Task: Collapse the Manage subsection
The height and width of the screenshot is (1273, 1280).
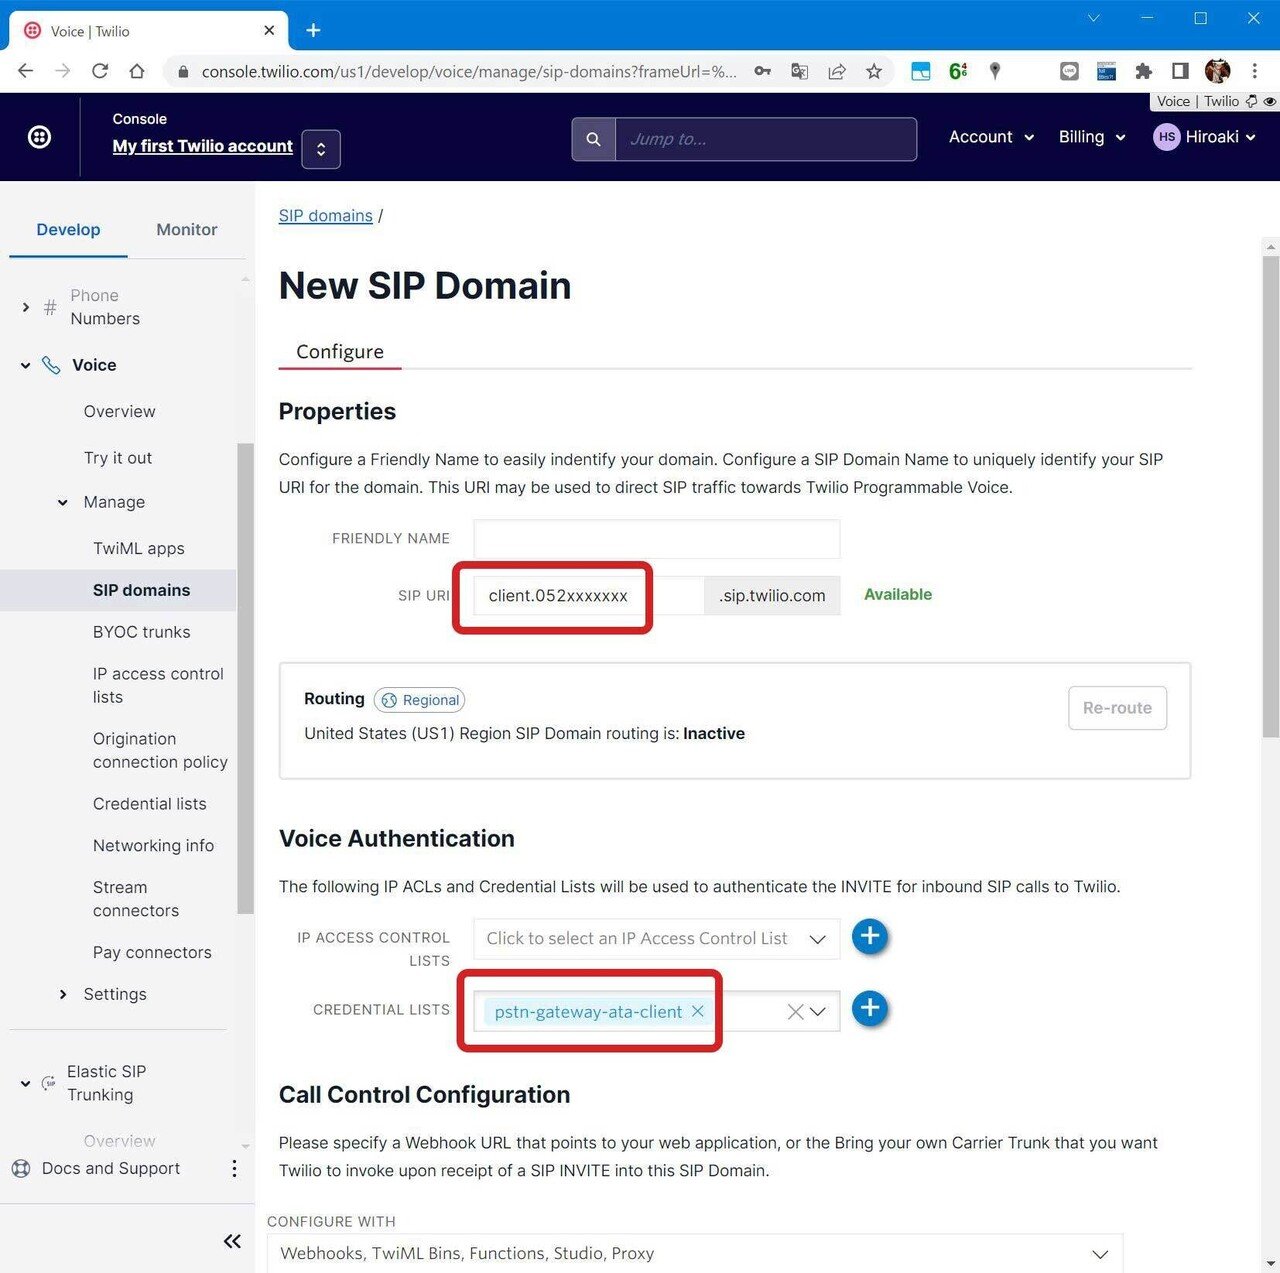Action: click(x=63, y=502)
